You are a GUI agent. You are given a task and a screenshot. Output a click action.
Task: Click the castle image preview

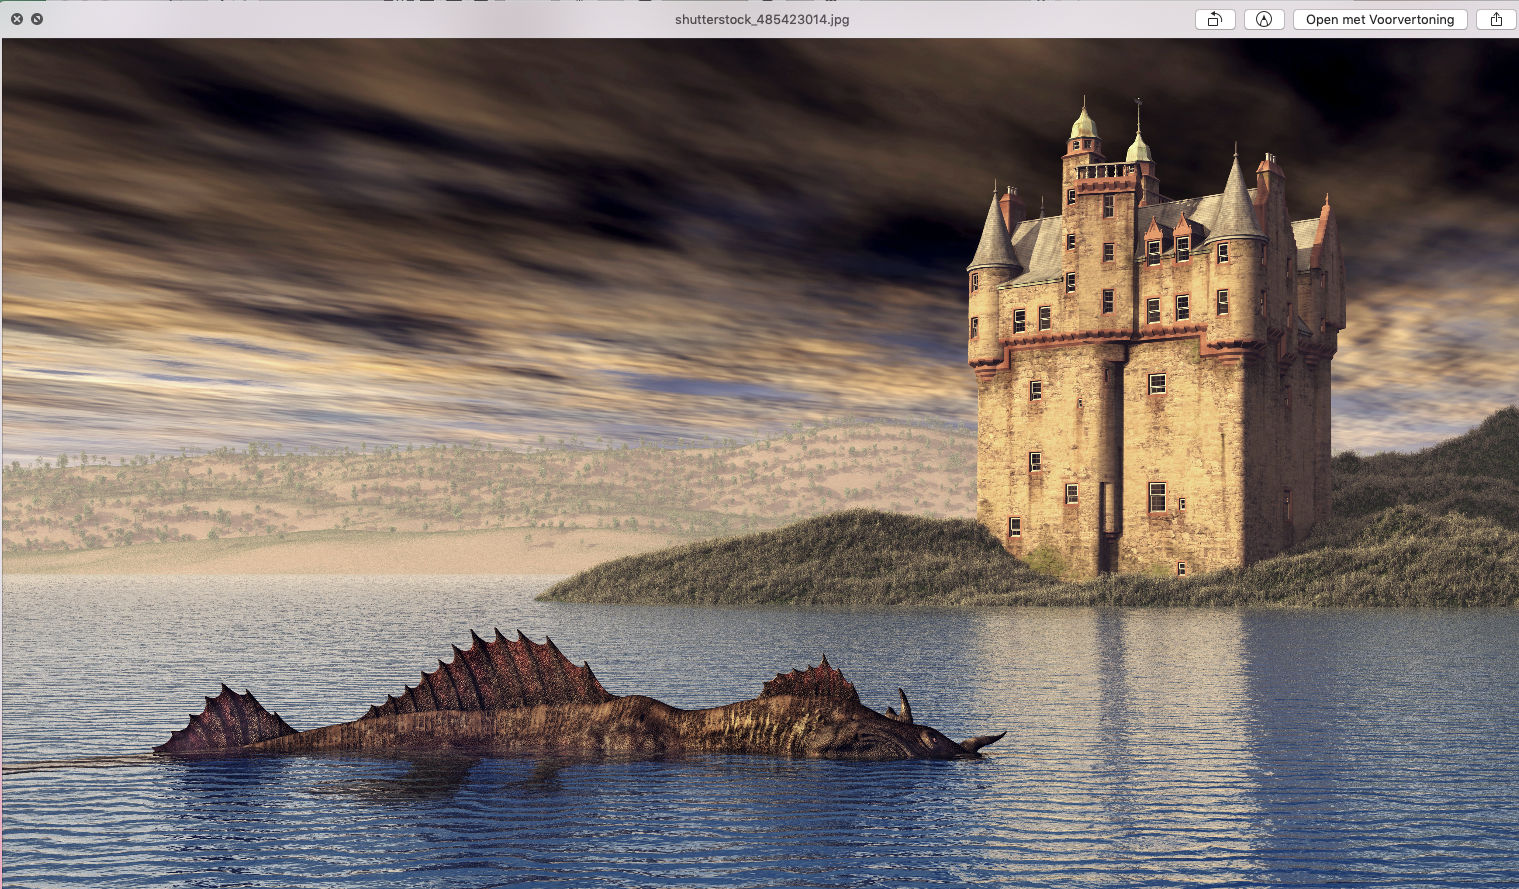click(760, 463)
